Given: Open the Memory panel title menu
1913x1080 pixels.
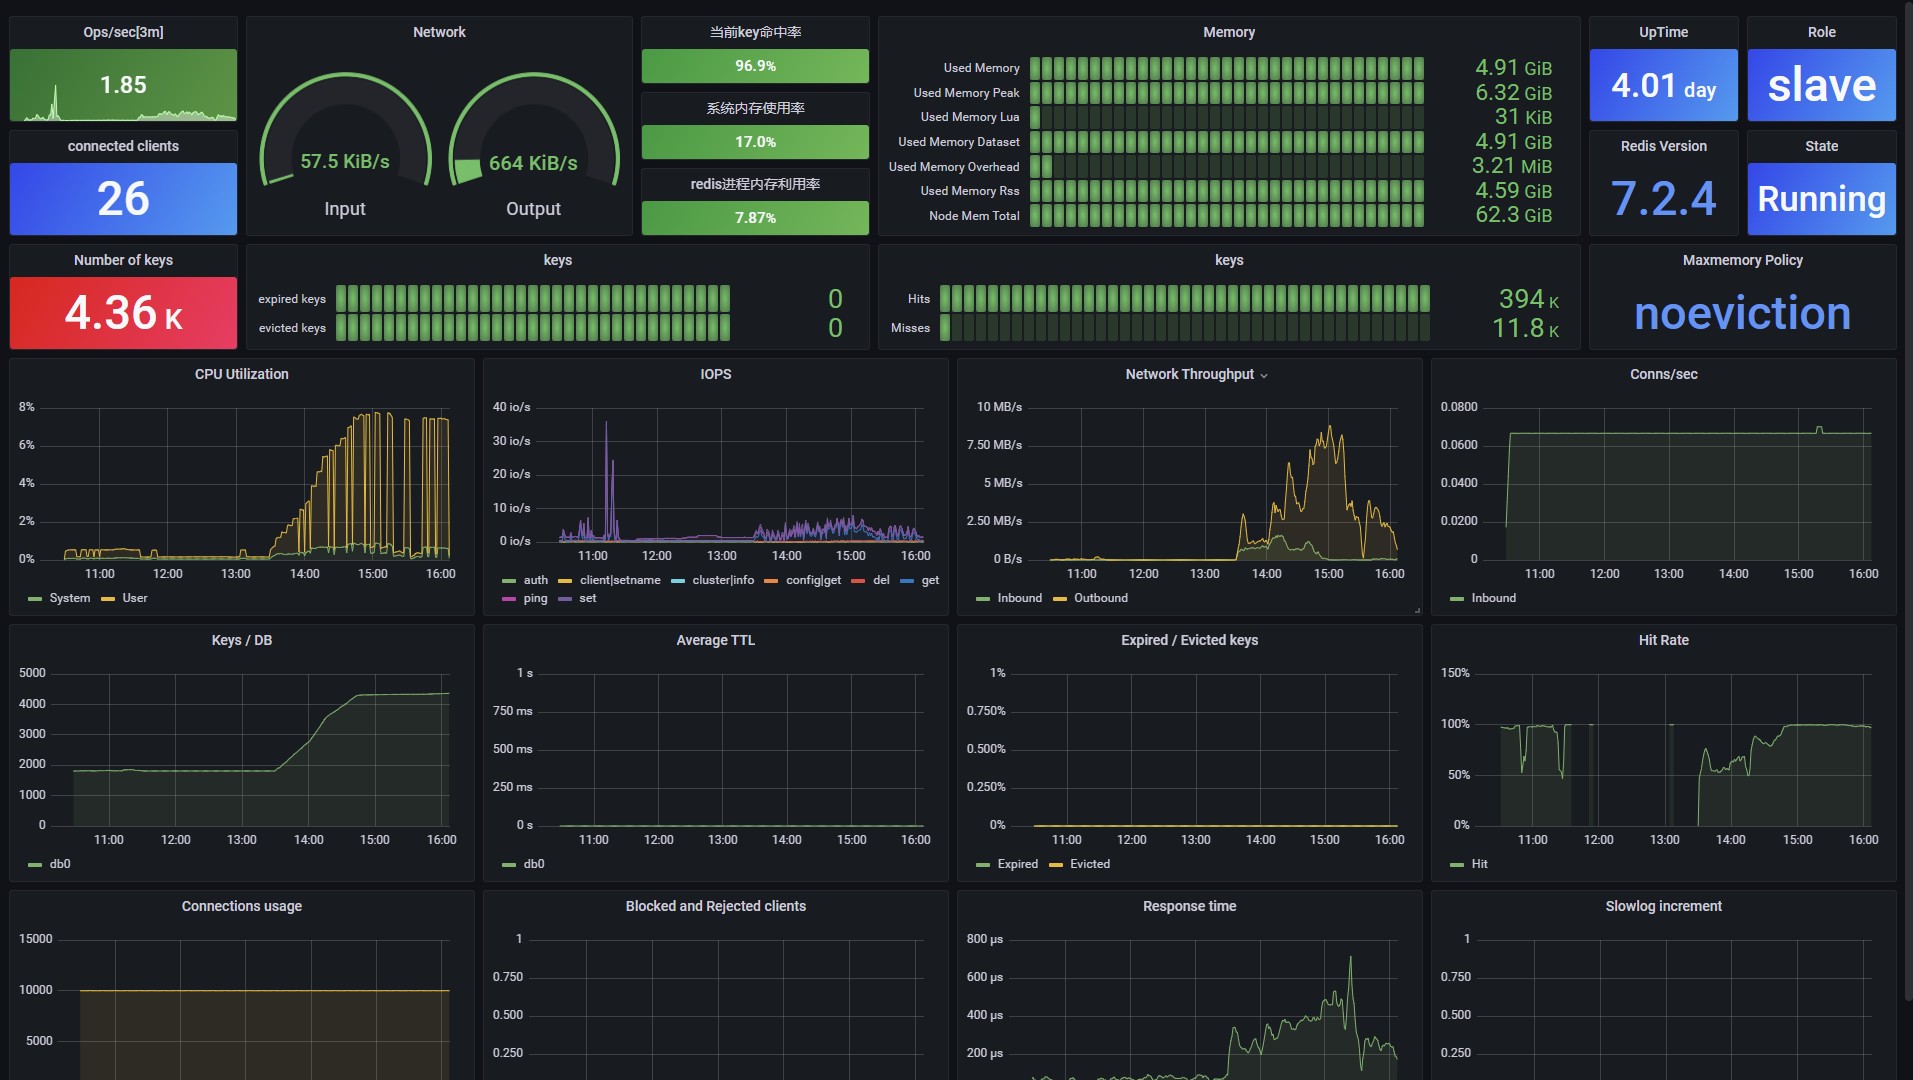Looking at the screenshot, I should point(1229,32).
